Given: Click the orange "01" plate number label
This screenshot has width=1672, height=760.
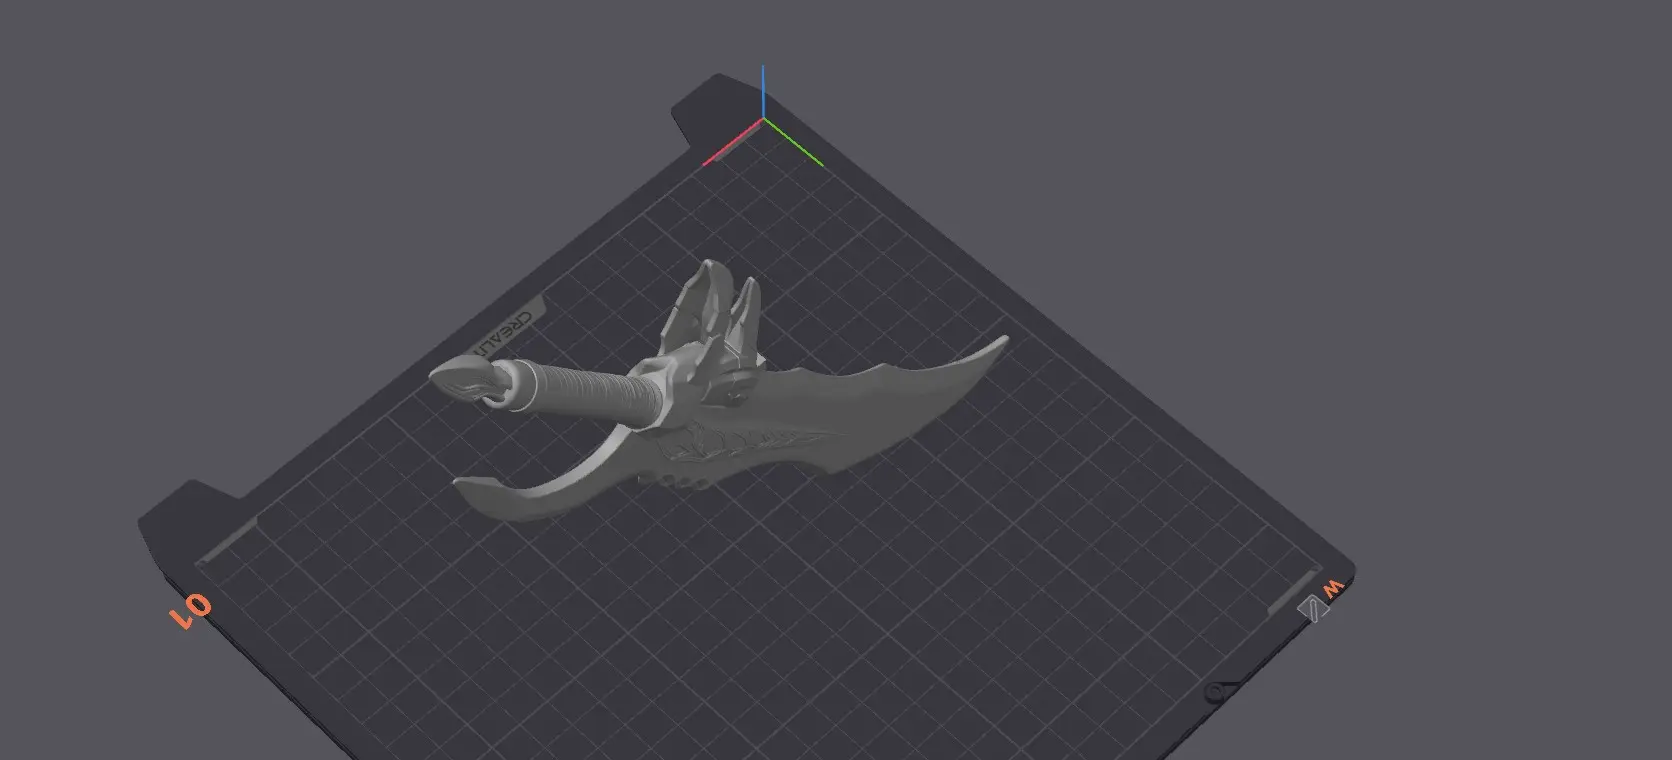Looking at the screenshot, I should click(x=191, y=611).
